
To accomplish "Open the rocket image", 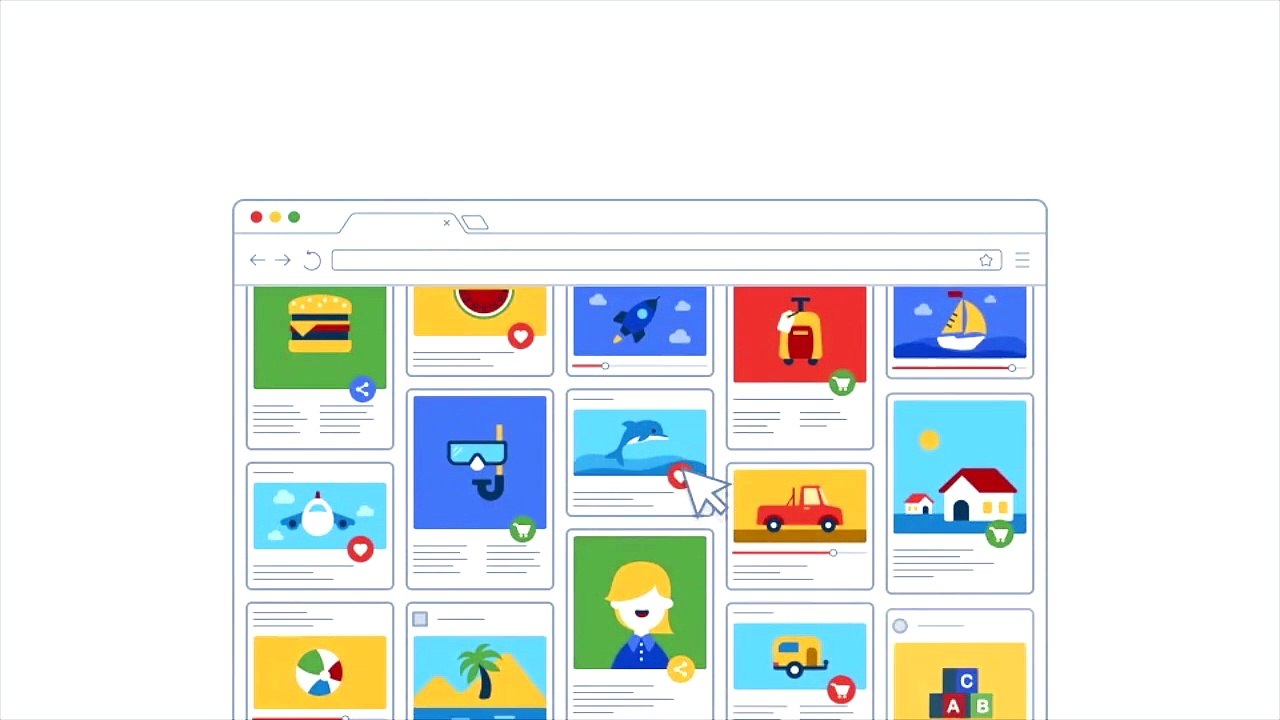I will [x=640, y=321].
